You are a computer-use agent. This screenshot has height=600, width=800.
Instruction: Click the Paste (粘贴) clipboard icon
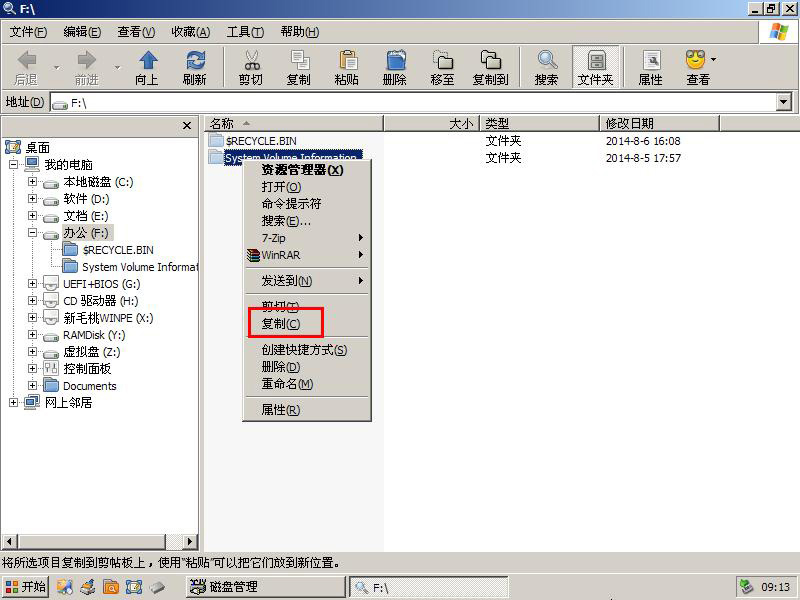[x=347, y=67]
